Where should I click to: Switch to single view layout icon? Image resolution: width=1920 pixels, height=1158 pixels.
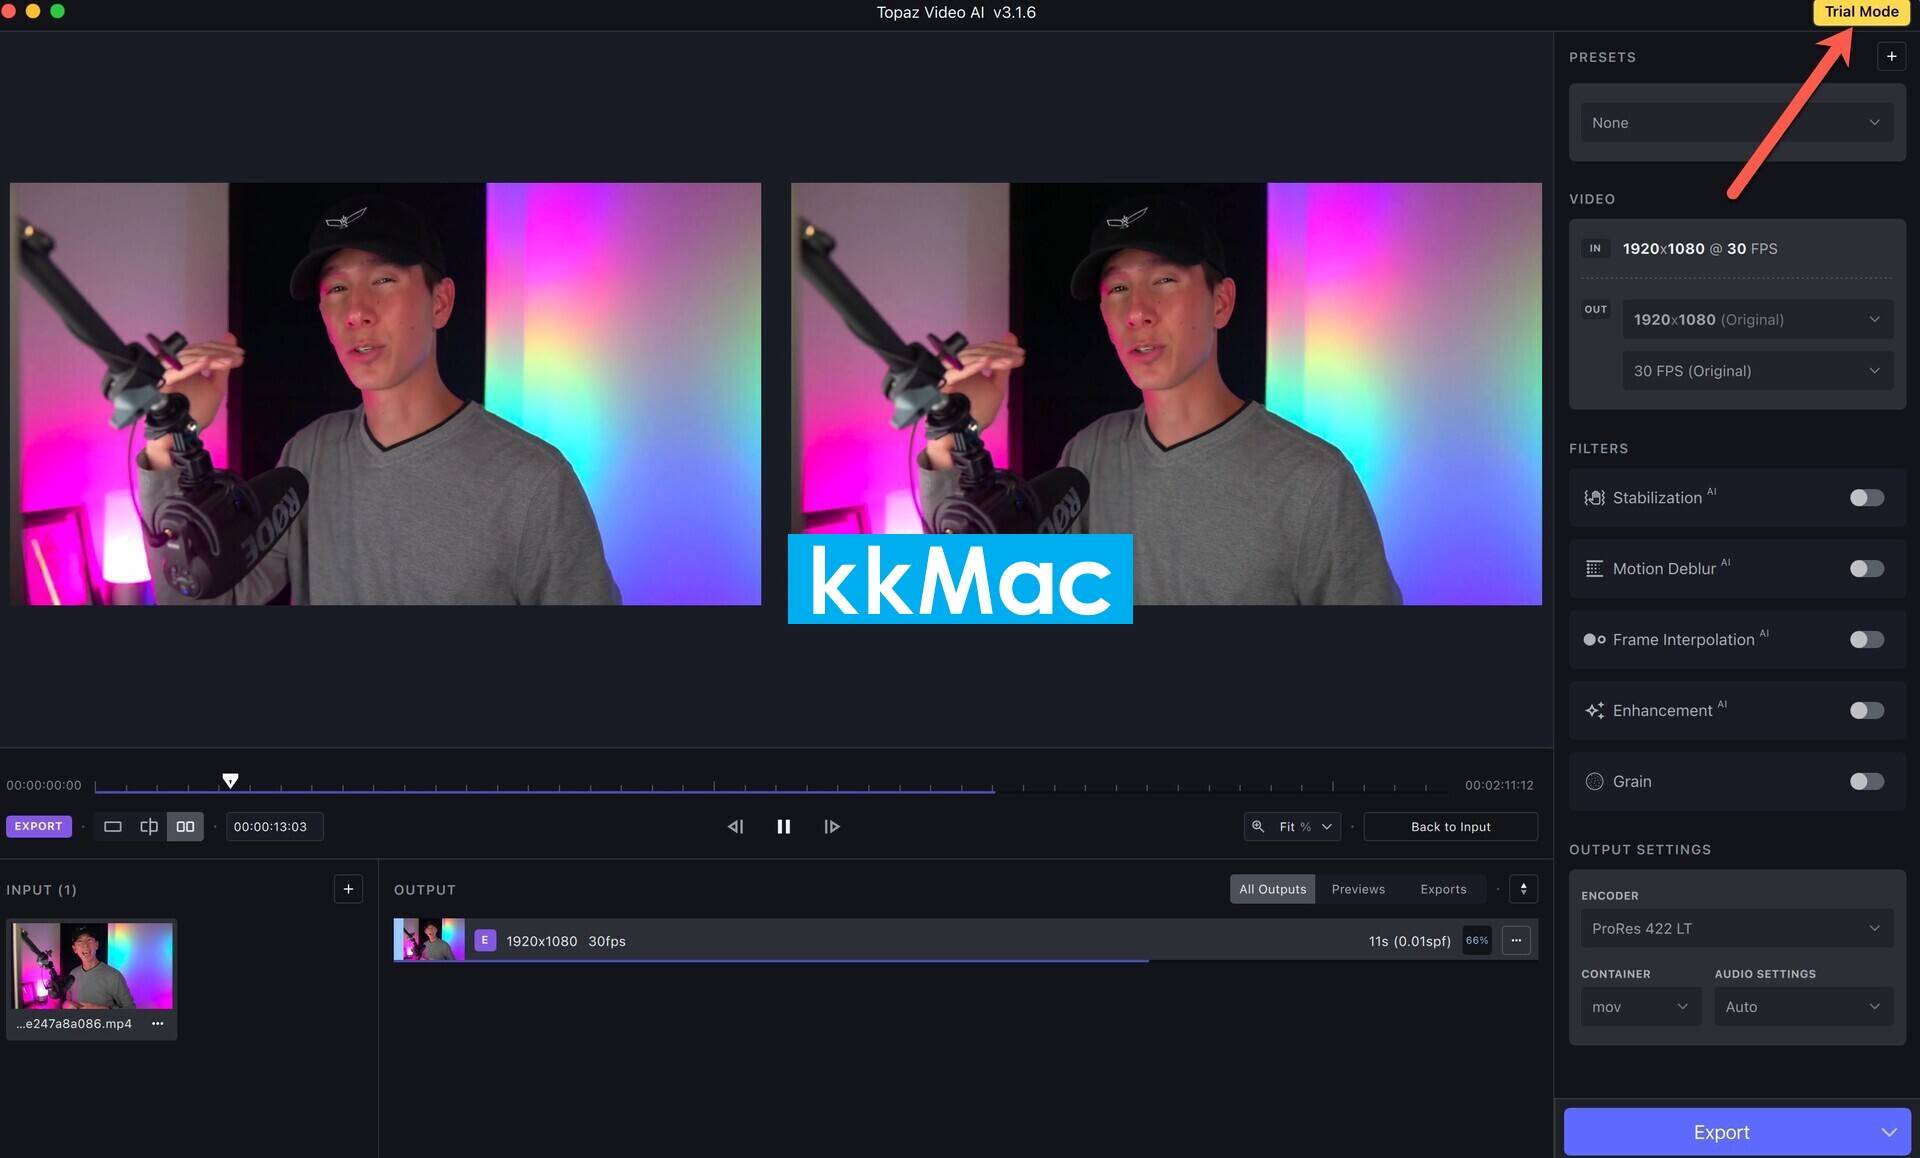[113, 827]
